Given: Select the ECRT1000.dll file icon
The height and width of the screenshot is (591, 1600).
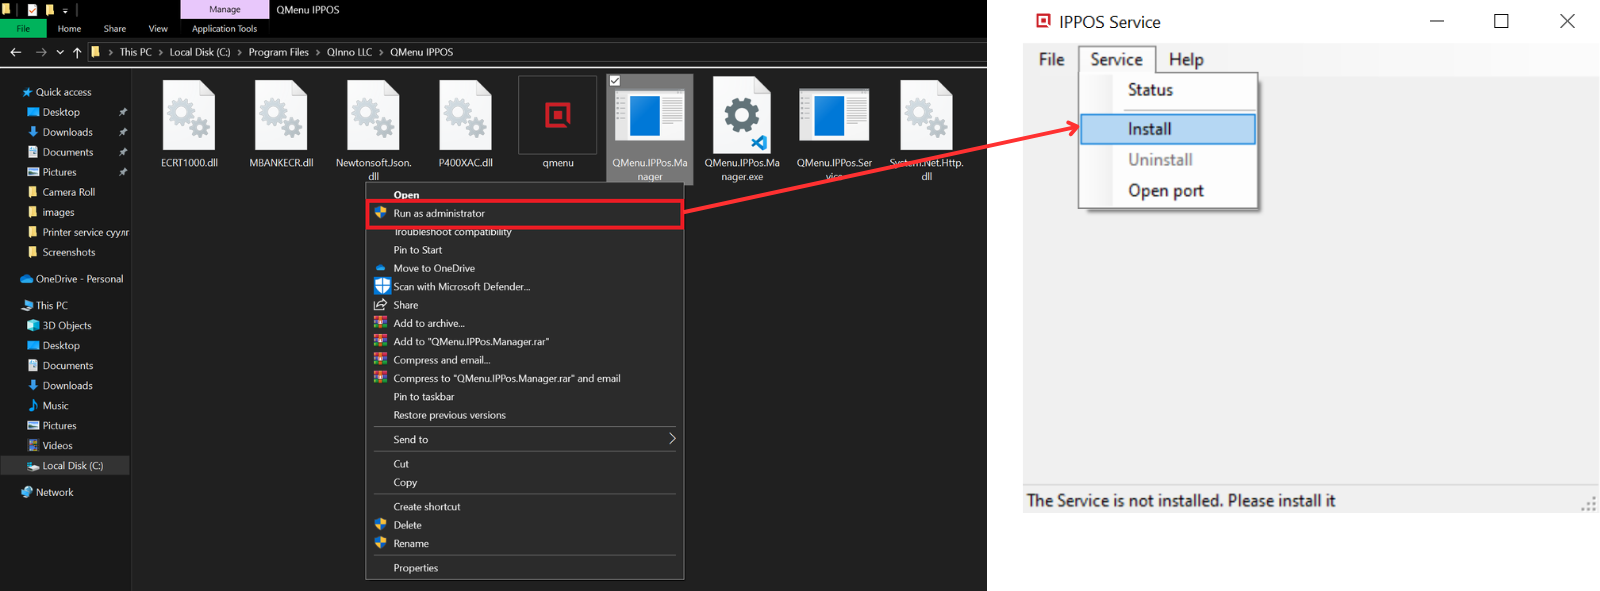Looking at the screenshot, I should pyautogui.click(x=189, y=117).
